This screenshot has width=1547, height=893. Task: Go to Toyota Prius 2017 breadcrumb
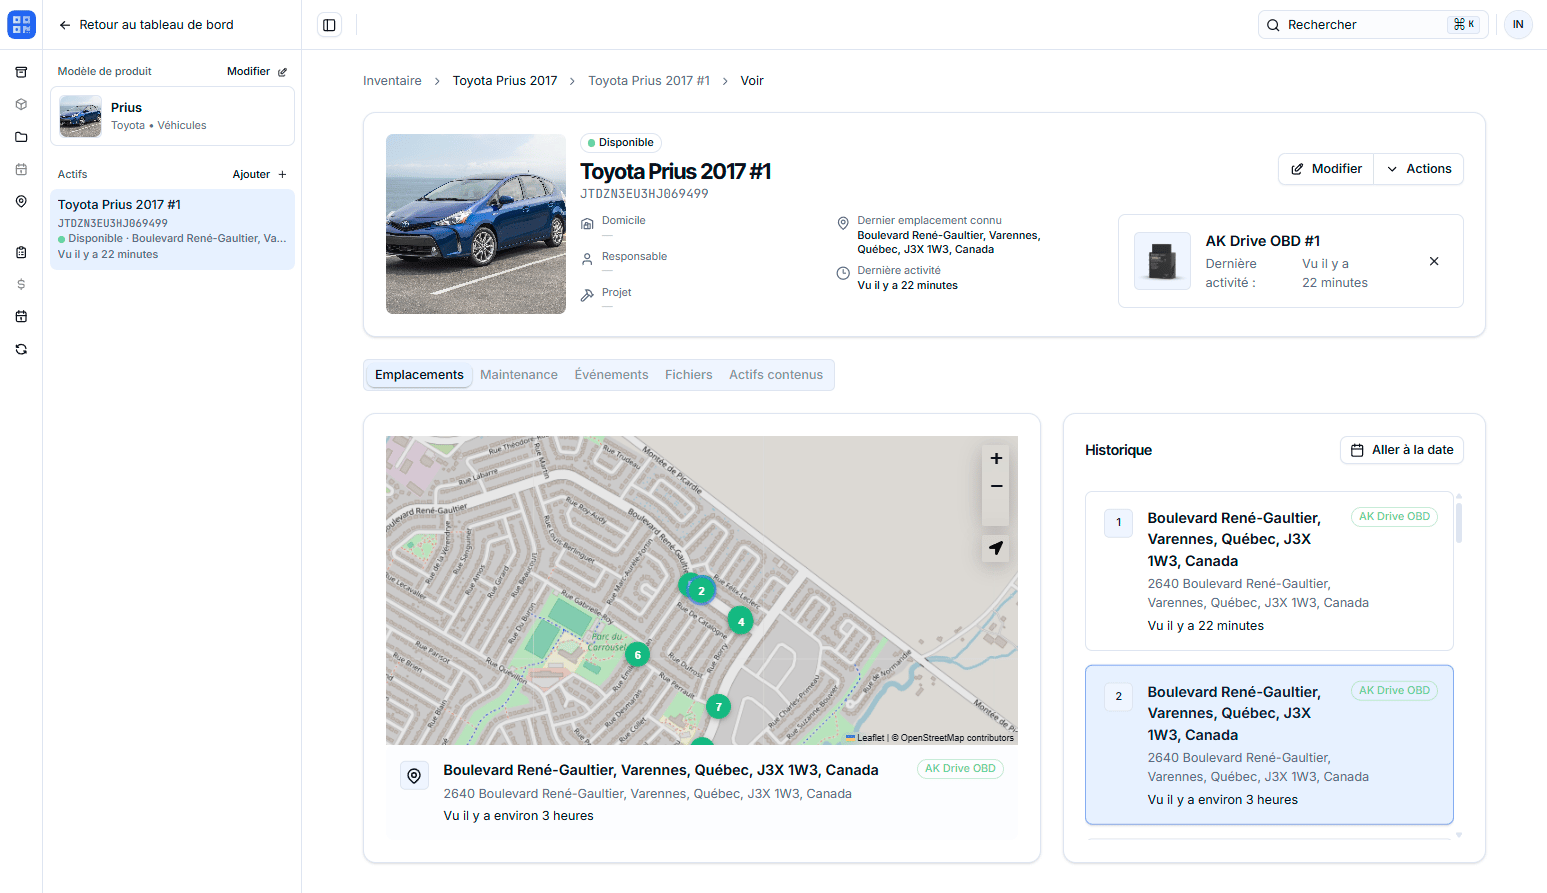(x=505, y=81)
